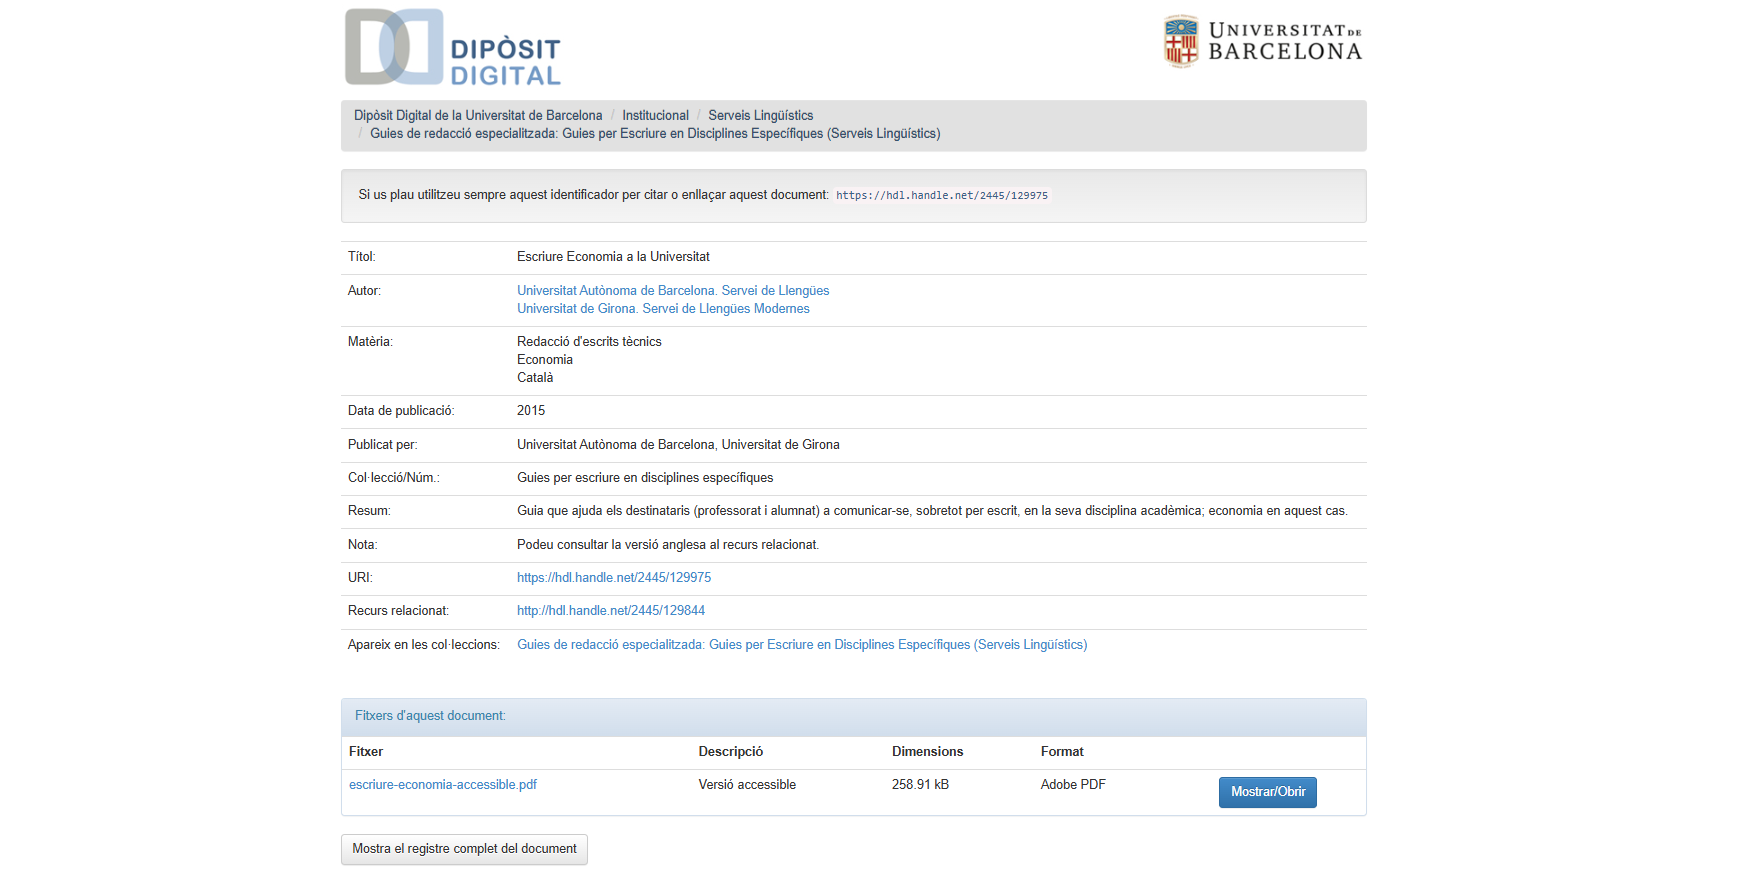Click the Descripció column header
This screenshot has height=870, width=1740.
730,752
